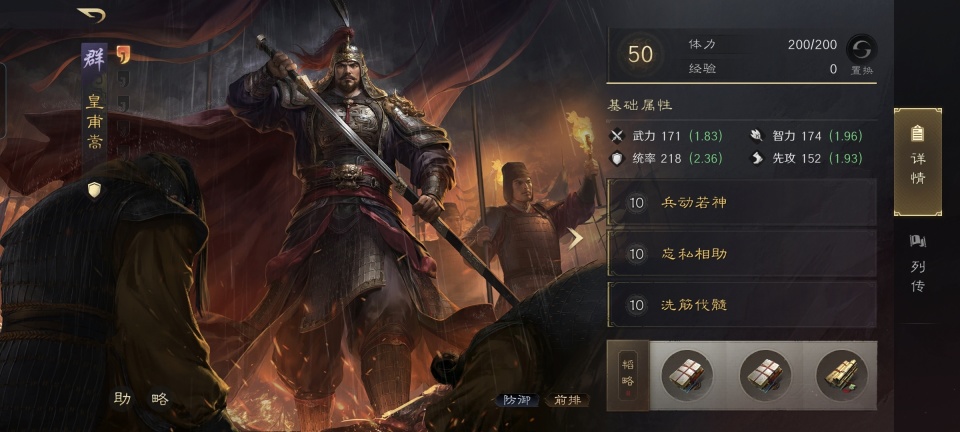The height and width of the screenshot is (432, 960).
Task: Tap the shield icon under 皇甫嵩 name
Action: 94,190
